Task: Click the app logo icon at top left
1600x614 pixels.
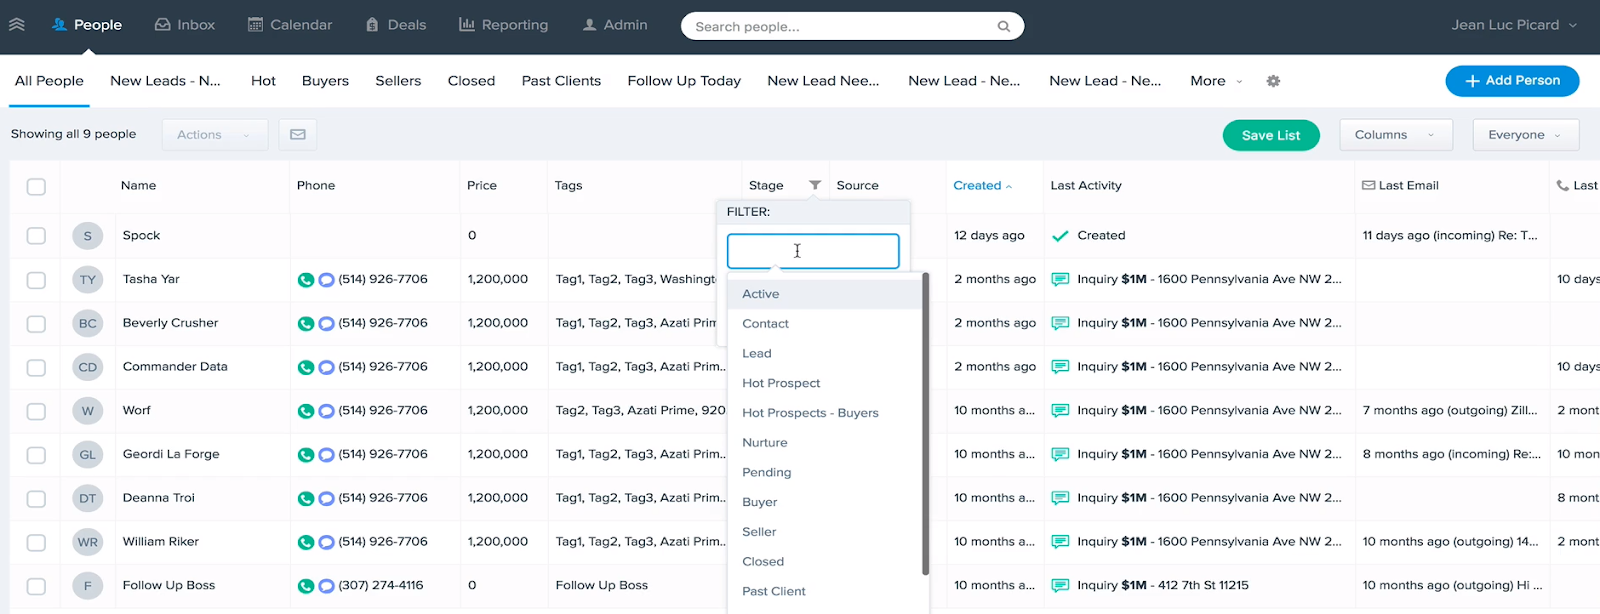Action: click(17, 25)
